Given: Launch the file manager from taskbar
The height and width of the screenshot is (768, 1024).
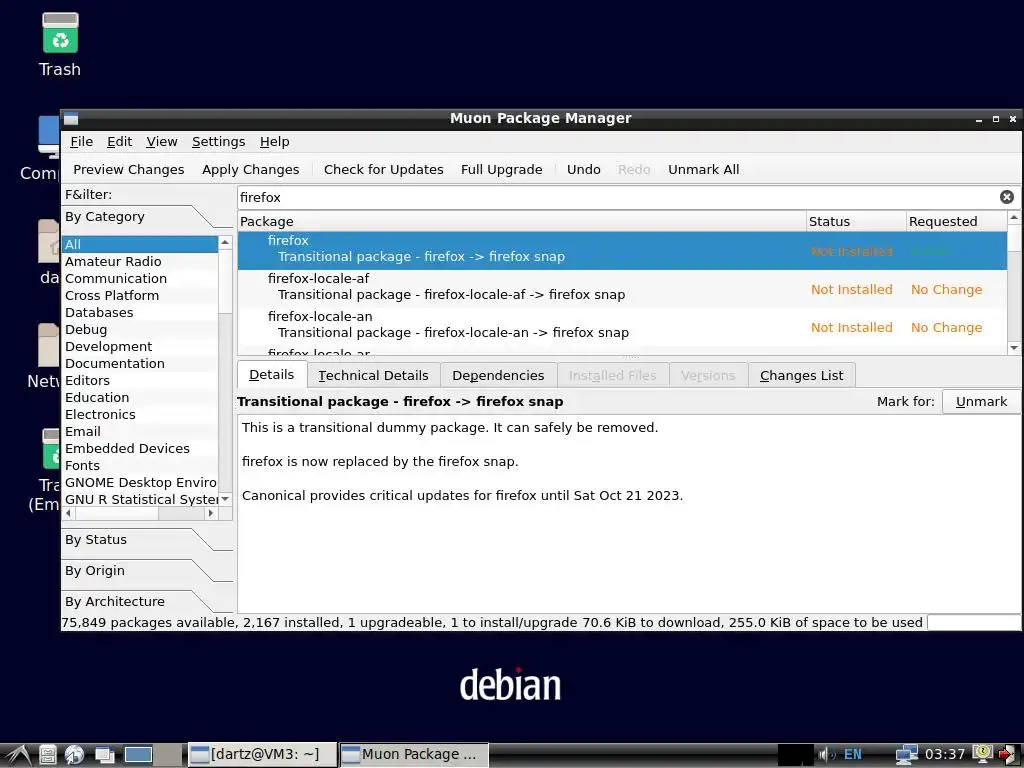Looking at the screenshot, I should (48, 754).
